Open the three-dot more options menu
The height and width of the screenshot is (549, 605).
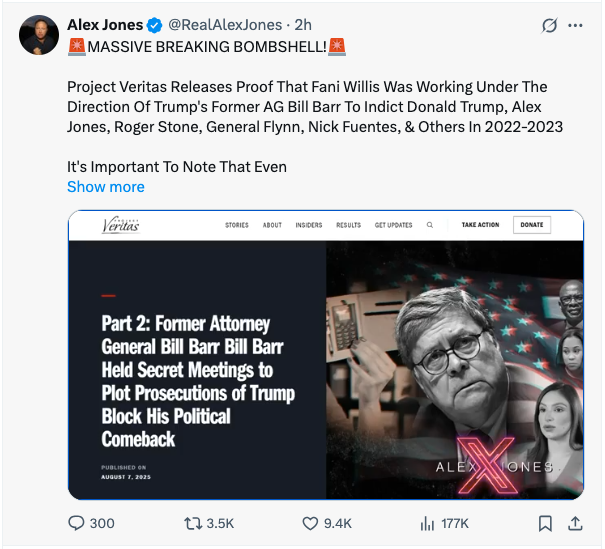[575, 25]
